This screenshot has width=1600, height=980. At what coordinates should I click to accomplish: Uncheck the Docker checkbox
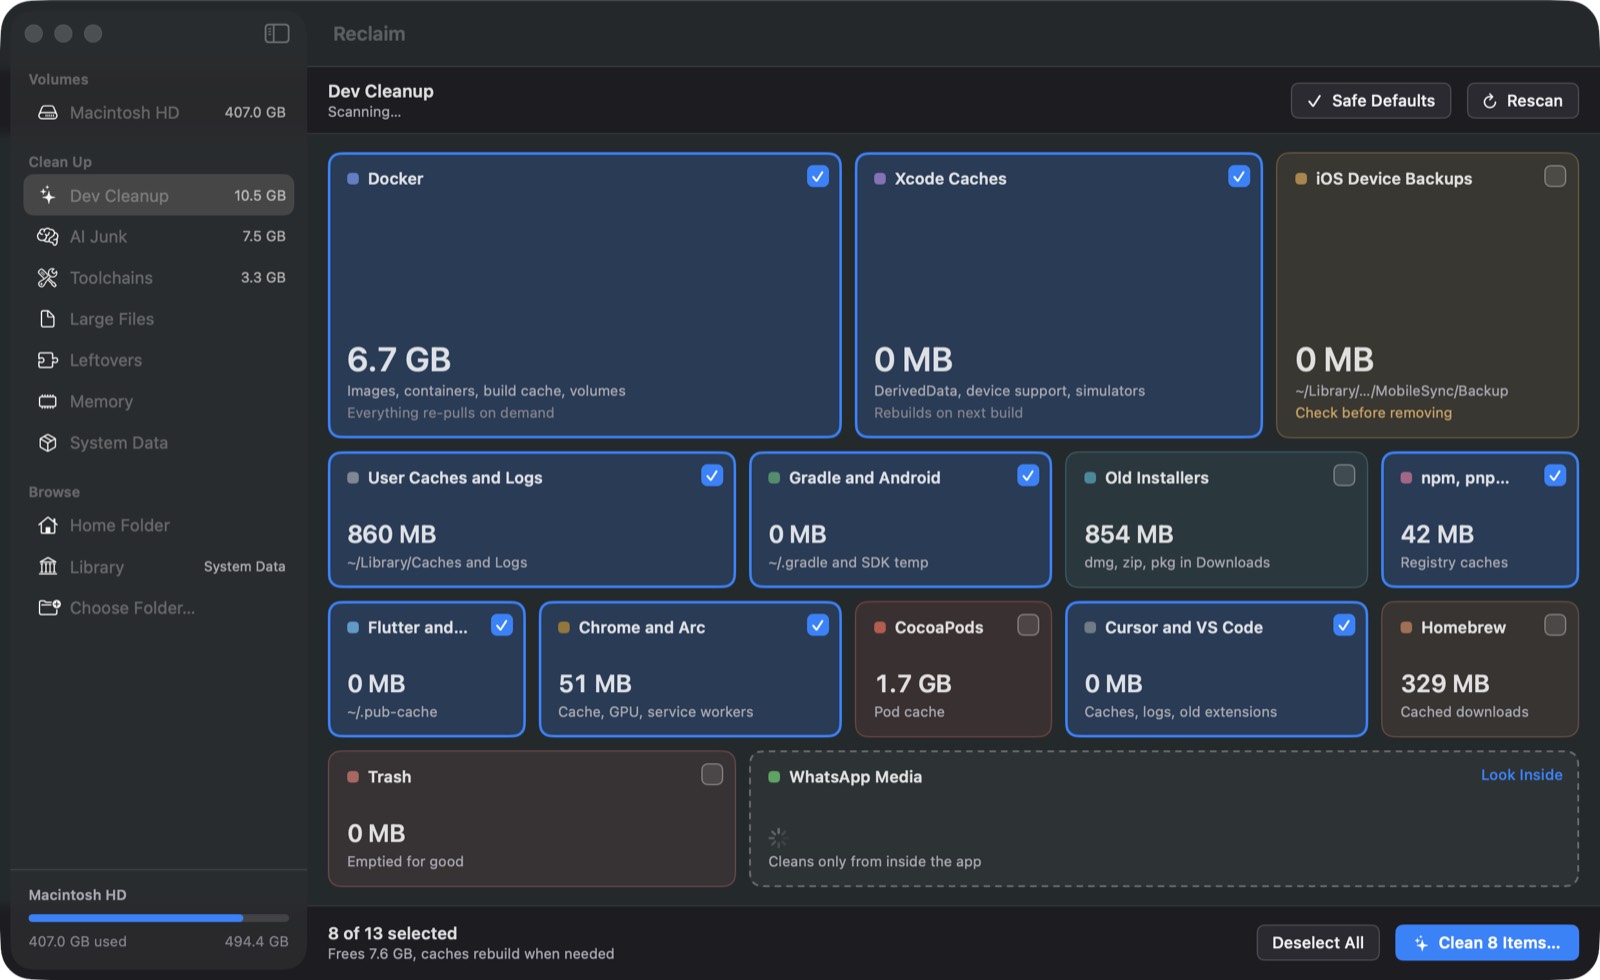point(818,176)
